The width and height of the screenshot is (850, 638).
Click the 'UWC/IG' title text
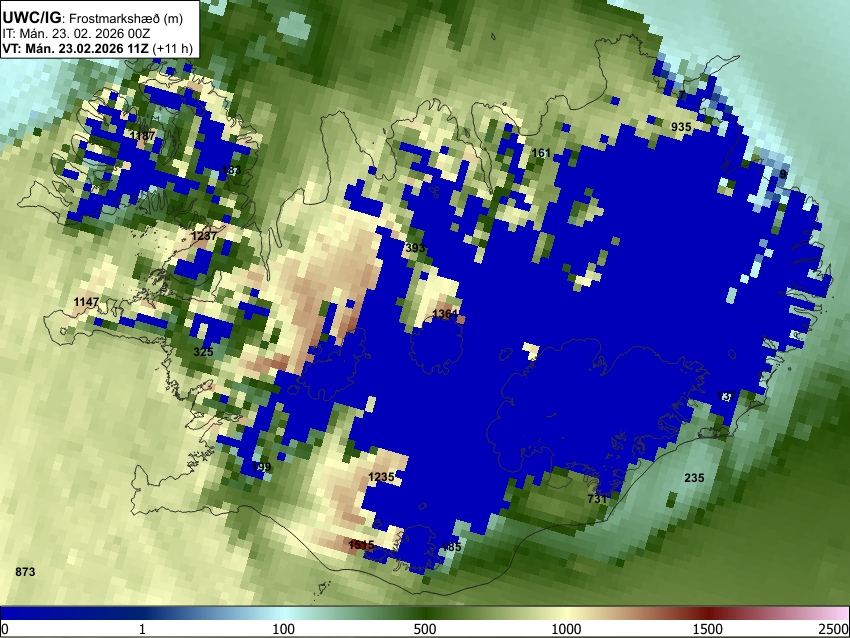[x=31, y=18]
